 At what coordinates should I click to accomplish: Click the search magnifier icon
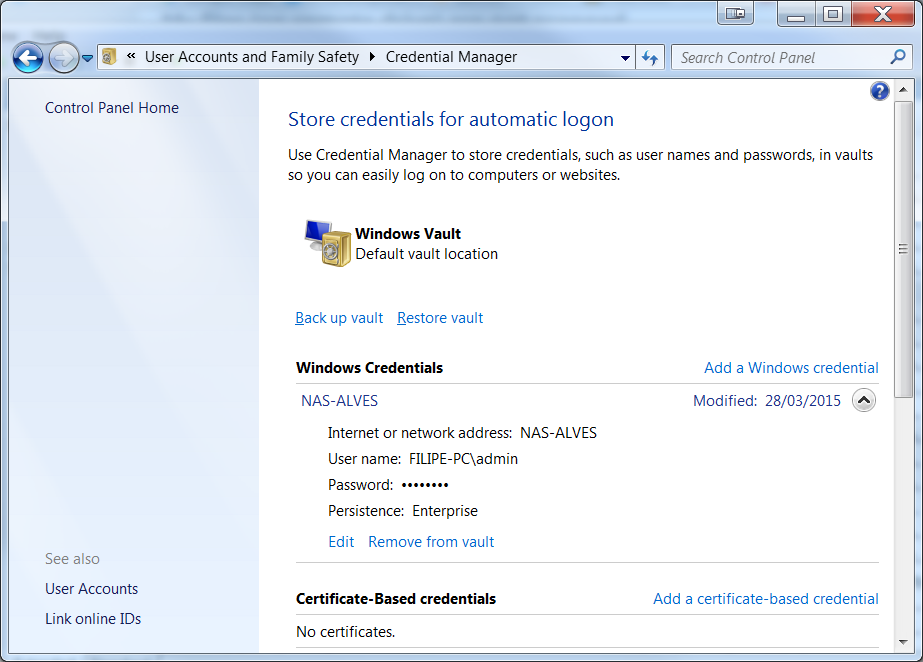(898, 57)
